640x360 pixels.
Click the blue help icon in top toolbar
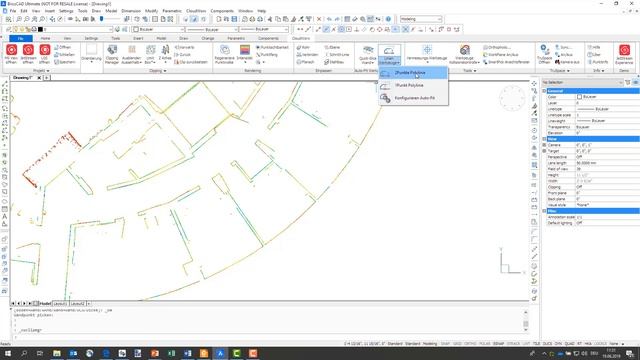[388, 19]
